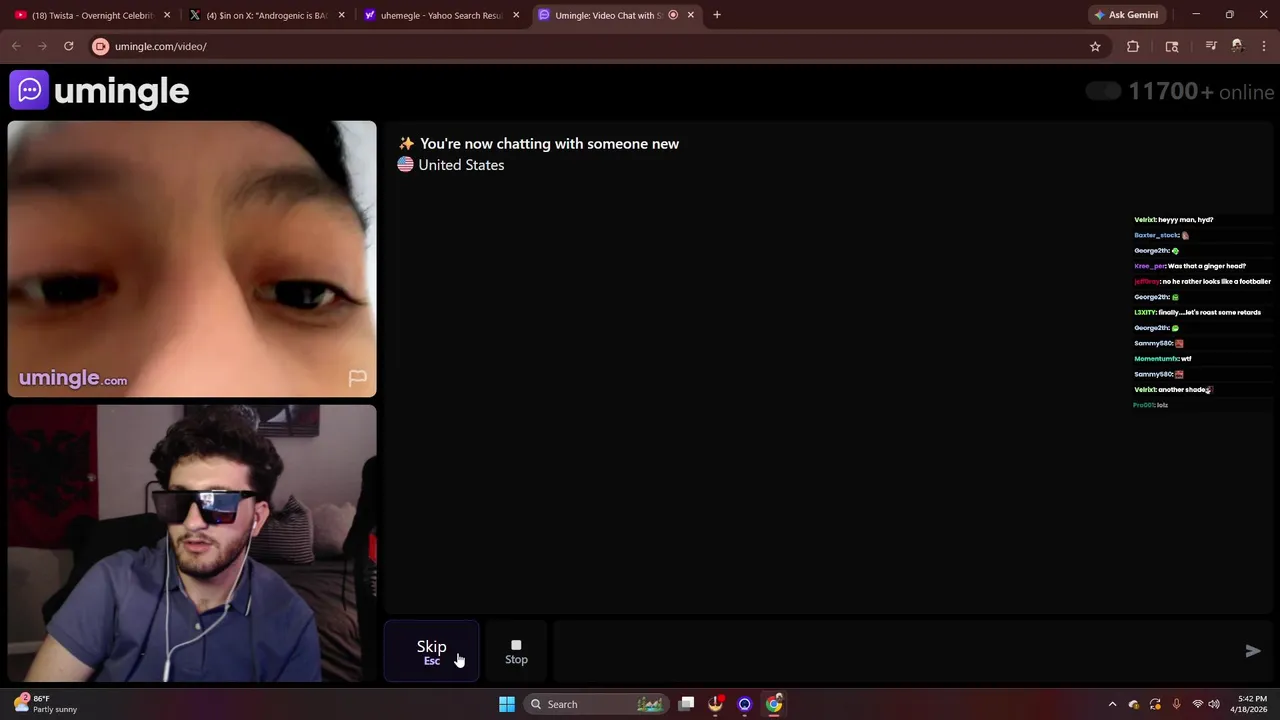Open media controls in the toolbar
Viewport: 1280px width, 720px height.
pyautogui.click(x=1211, y=46)
